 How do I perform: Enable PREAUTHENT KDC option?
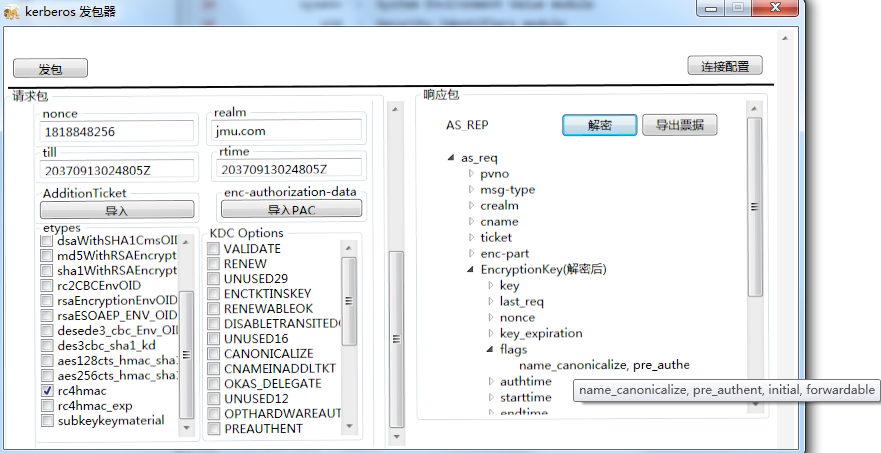click(x=214, y=428)
